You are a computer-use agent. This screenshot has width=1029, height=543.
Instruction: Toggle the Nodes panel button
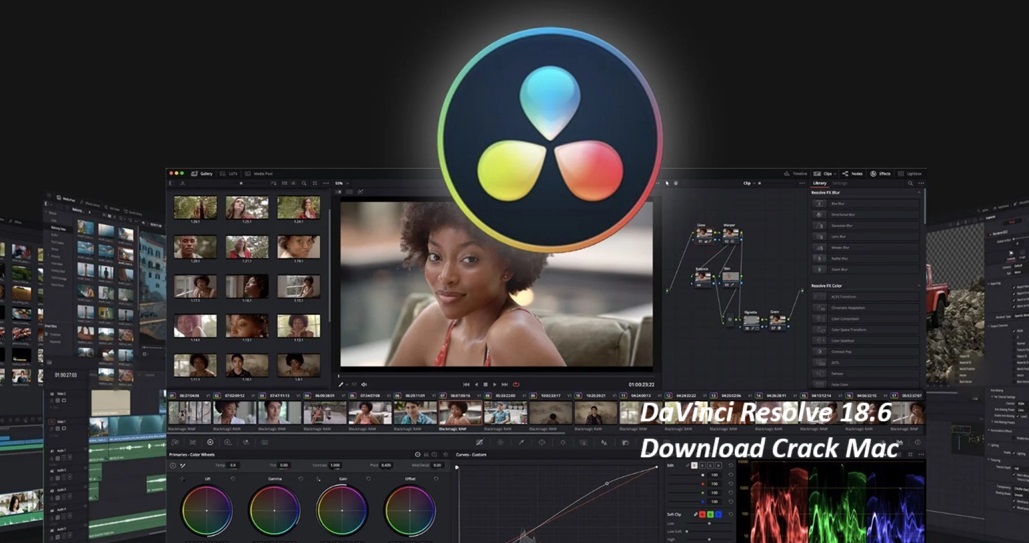click(852, 173)
